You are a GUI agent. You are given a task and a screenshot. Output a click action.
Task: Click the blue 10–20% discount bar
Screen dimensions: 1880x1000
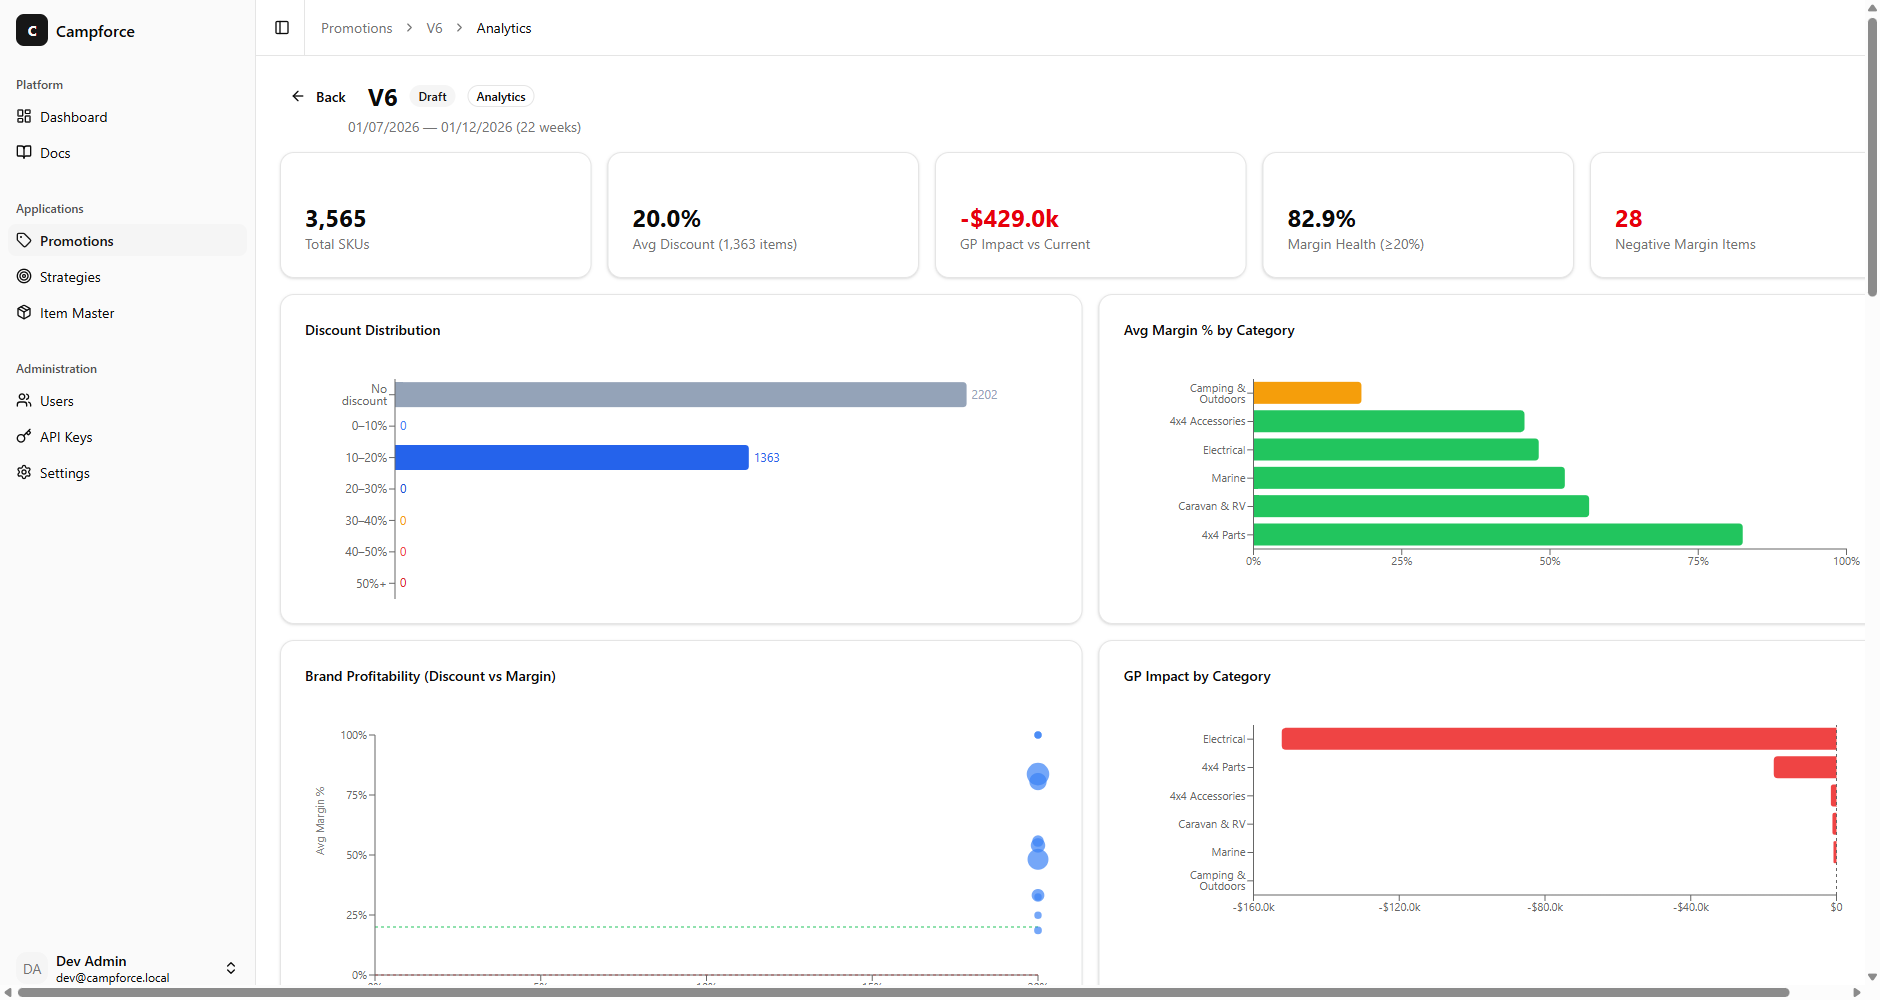point(572,457)
